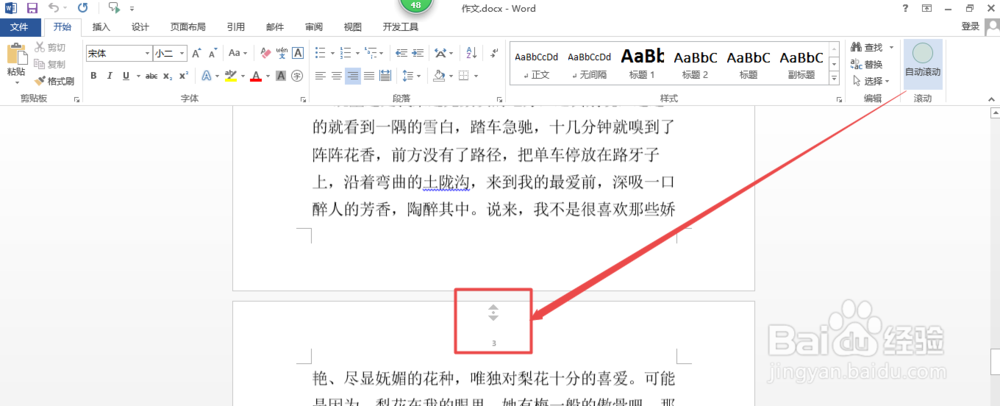Toggle character shading with the gray A icon
This screenshot has width=1000, height=406.
coord(281,76)
